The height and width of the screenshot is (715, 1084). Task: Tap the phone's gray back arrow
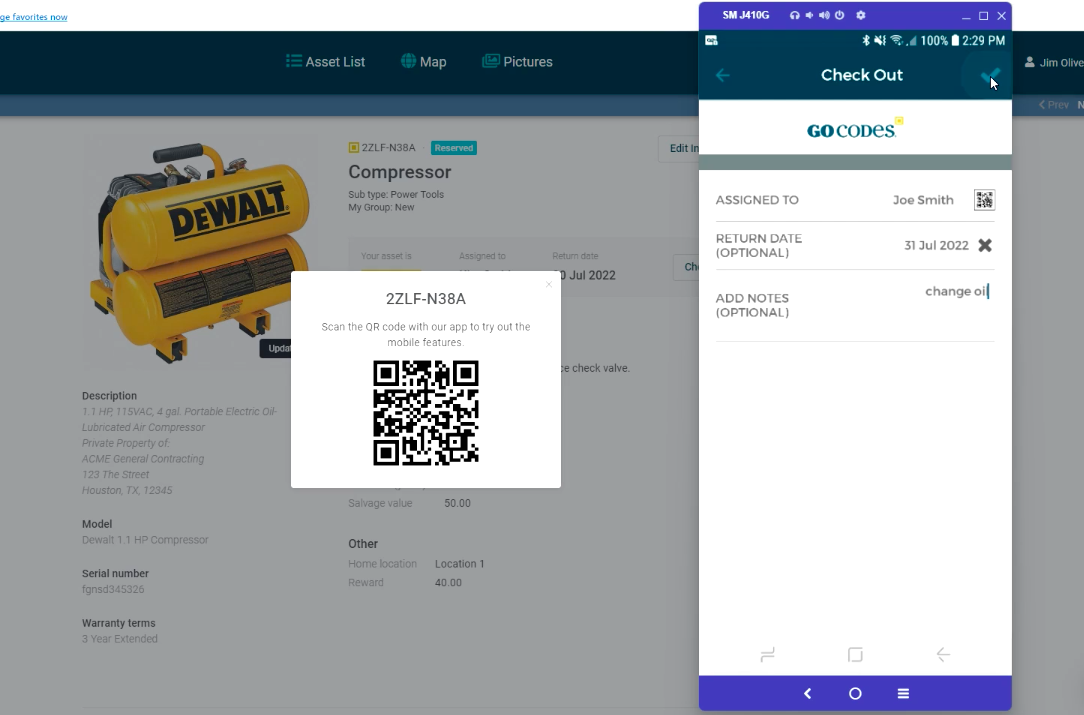tap(943, 654)
